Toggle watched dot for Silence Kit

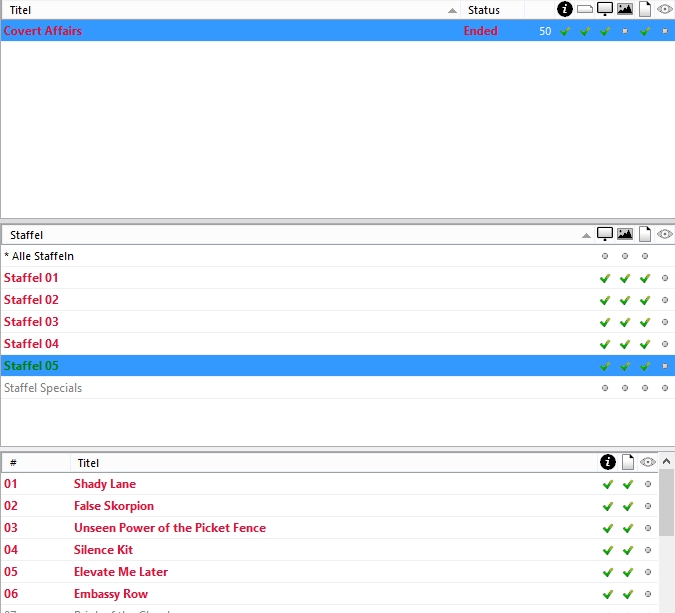tap(647, 550)
